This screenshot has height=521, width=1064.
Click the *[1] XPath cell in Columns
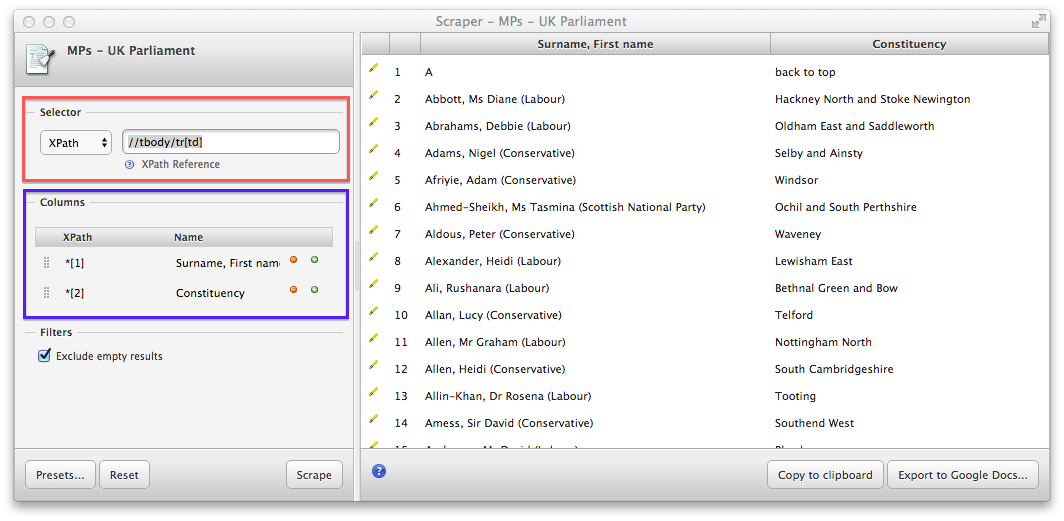pyautogui.click(x=75, y=263)
